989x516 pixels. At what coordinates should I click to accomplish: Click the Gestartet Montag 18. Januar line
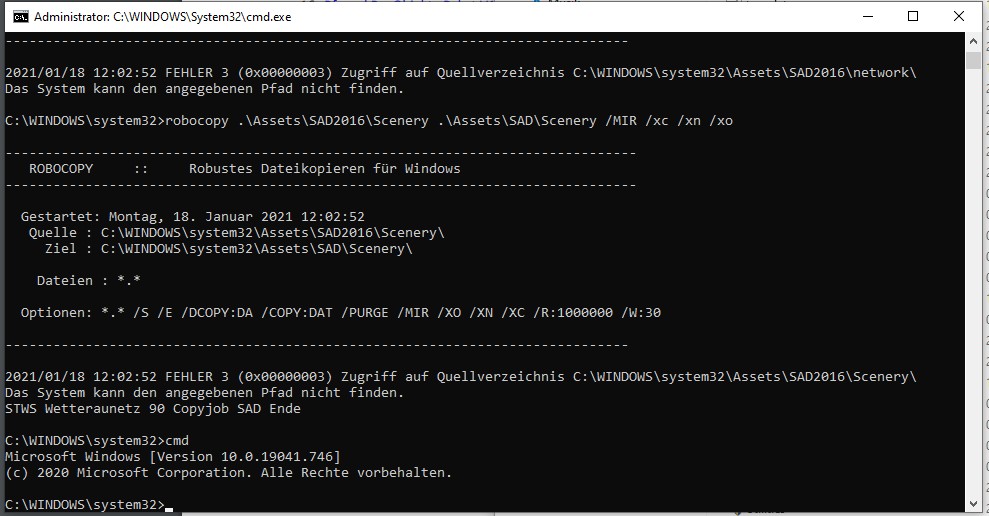(x=192, y=216)
